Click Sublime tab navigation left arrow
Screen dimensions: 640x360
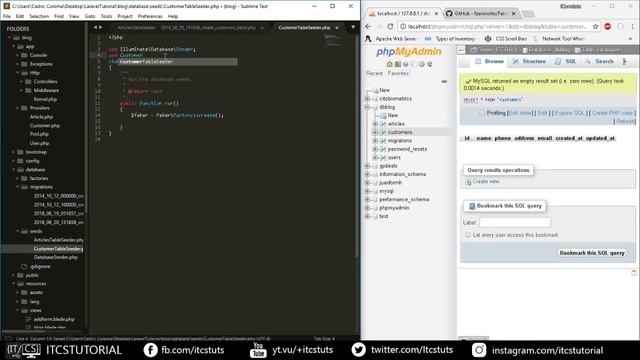tap(96, 27)
